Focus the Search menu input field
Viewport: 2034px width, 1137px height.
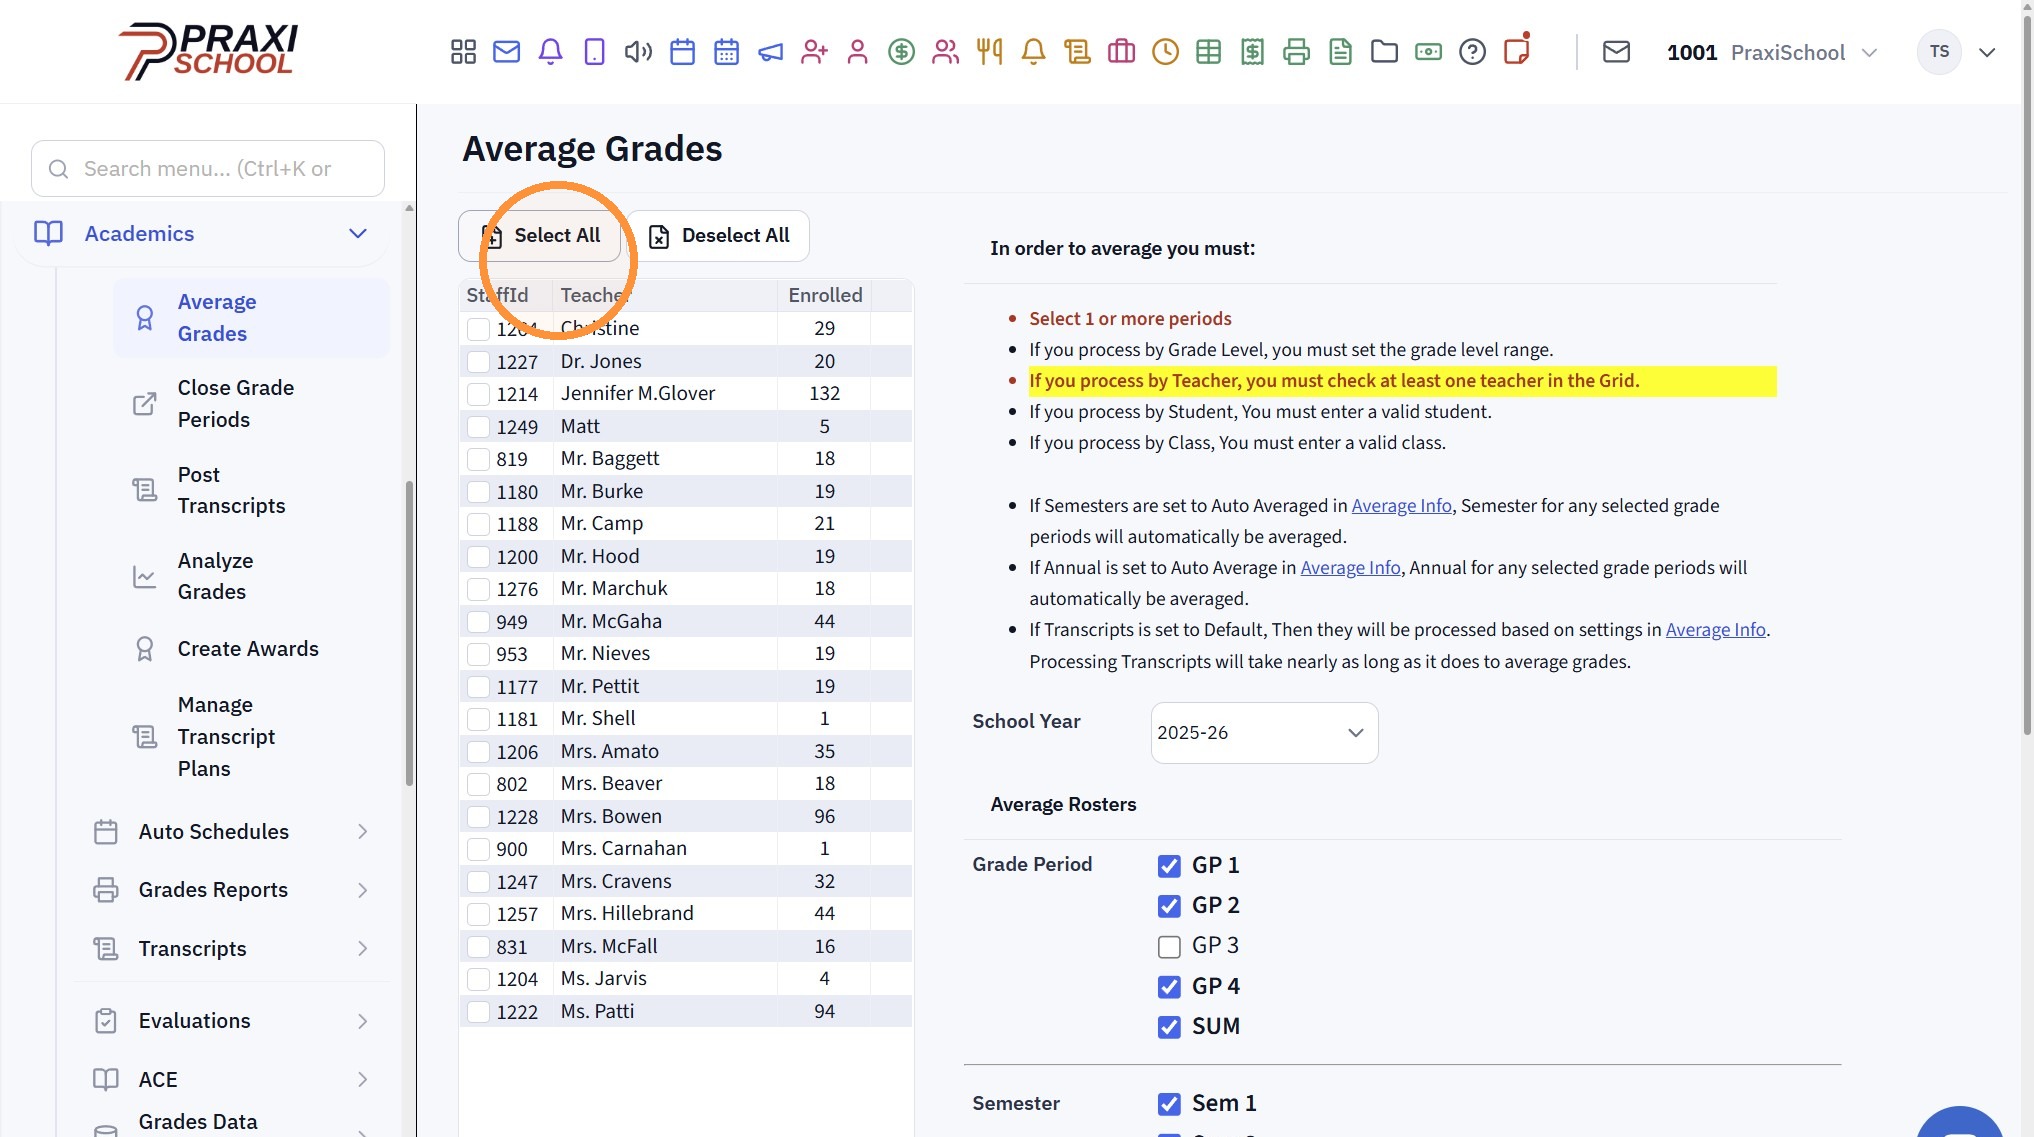(208, 169)
